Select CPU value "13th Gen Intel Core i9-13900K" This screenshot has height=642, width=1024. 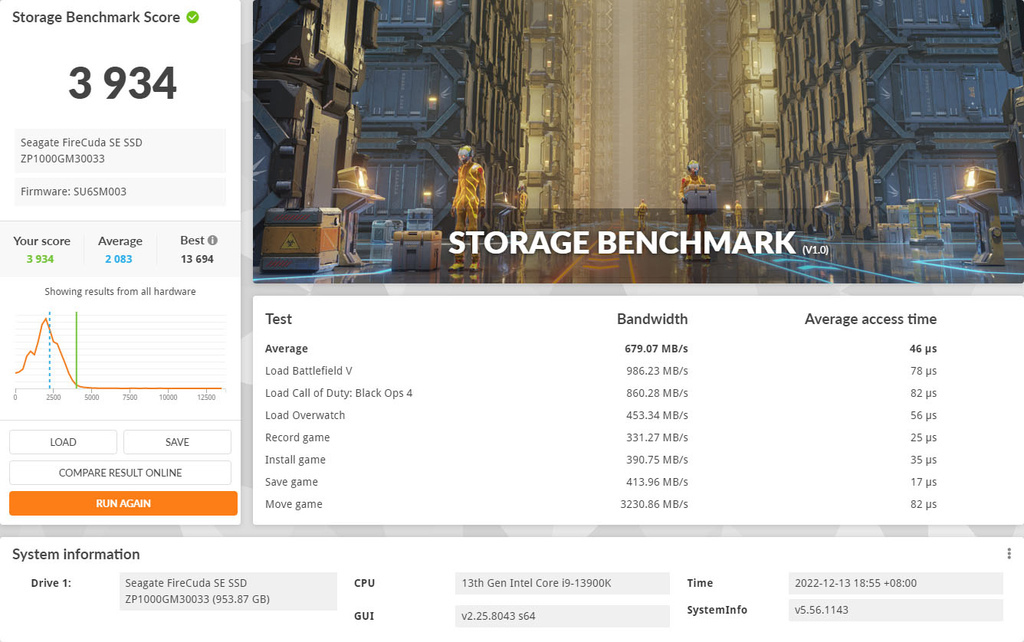(x=562, y=583)
